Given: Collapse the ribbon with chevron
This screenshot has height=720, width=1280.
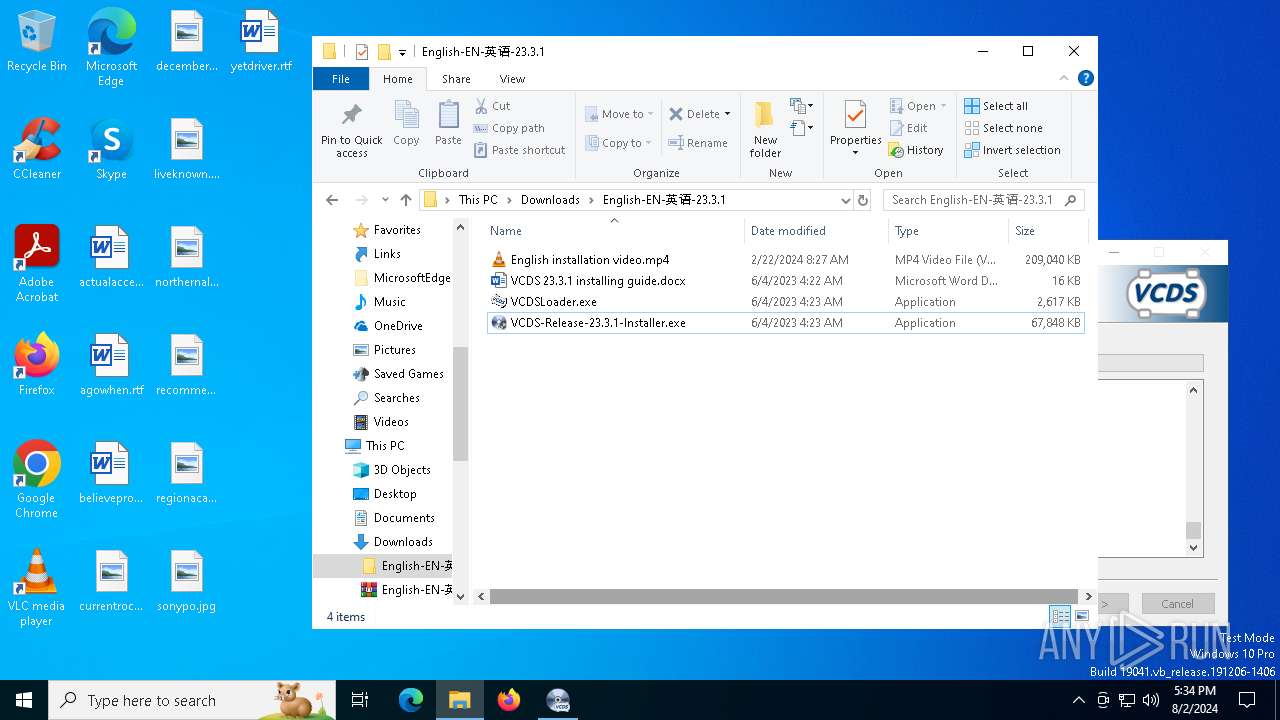Looking at the screenshot, I should coord(1064,78).
